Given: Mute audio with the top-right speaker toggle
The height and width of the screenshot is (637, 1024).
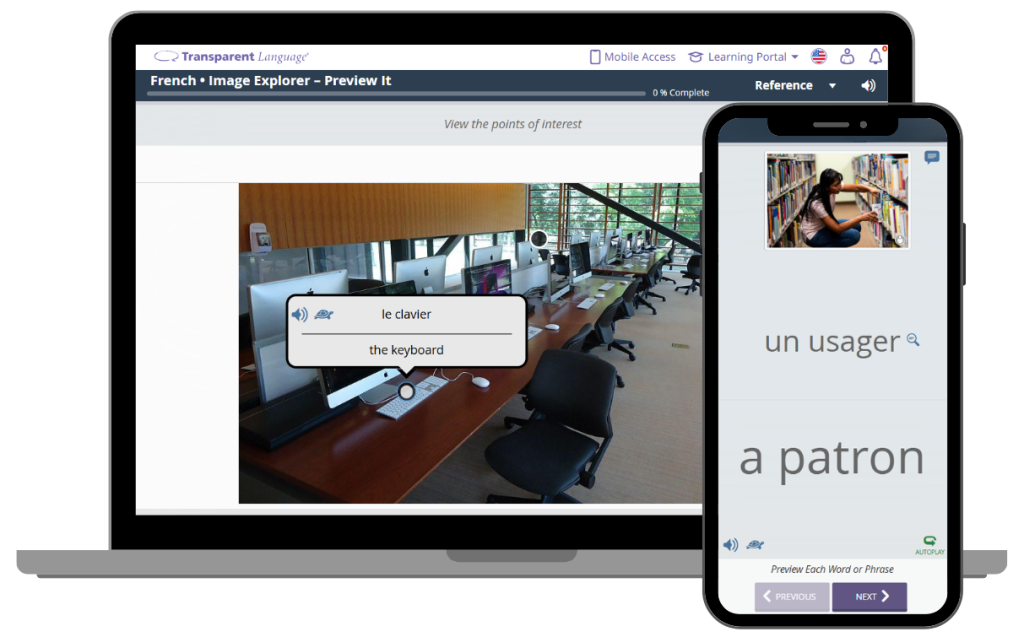Looking at the screenshot, I should point(868,85).
